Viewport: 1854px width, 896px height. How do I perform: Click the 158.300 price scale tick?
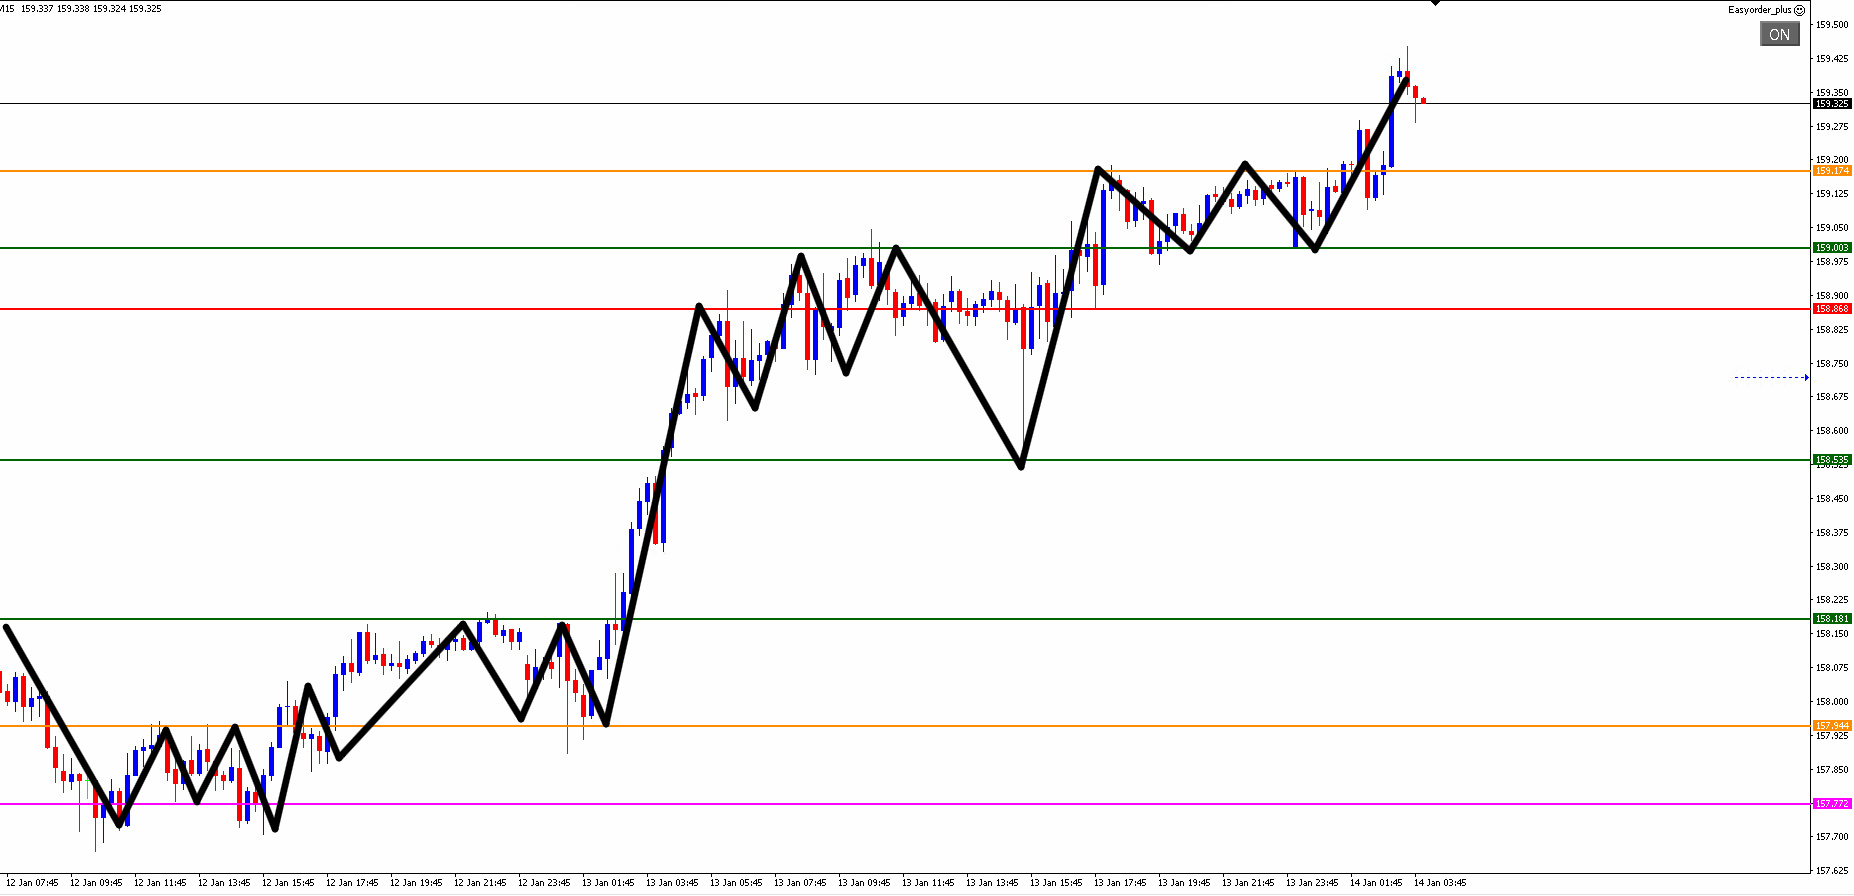[1832, 567]
